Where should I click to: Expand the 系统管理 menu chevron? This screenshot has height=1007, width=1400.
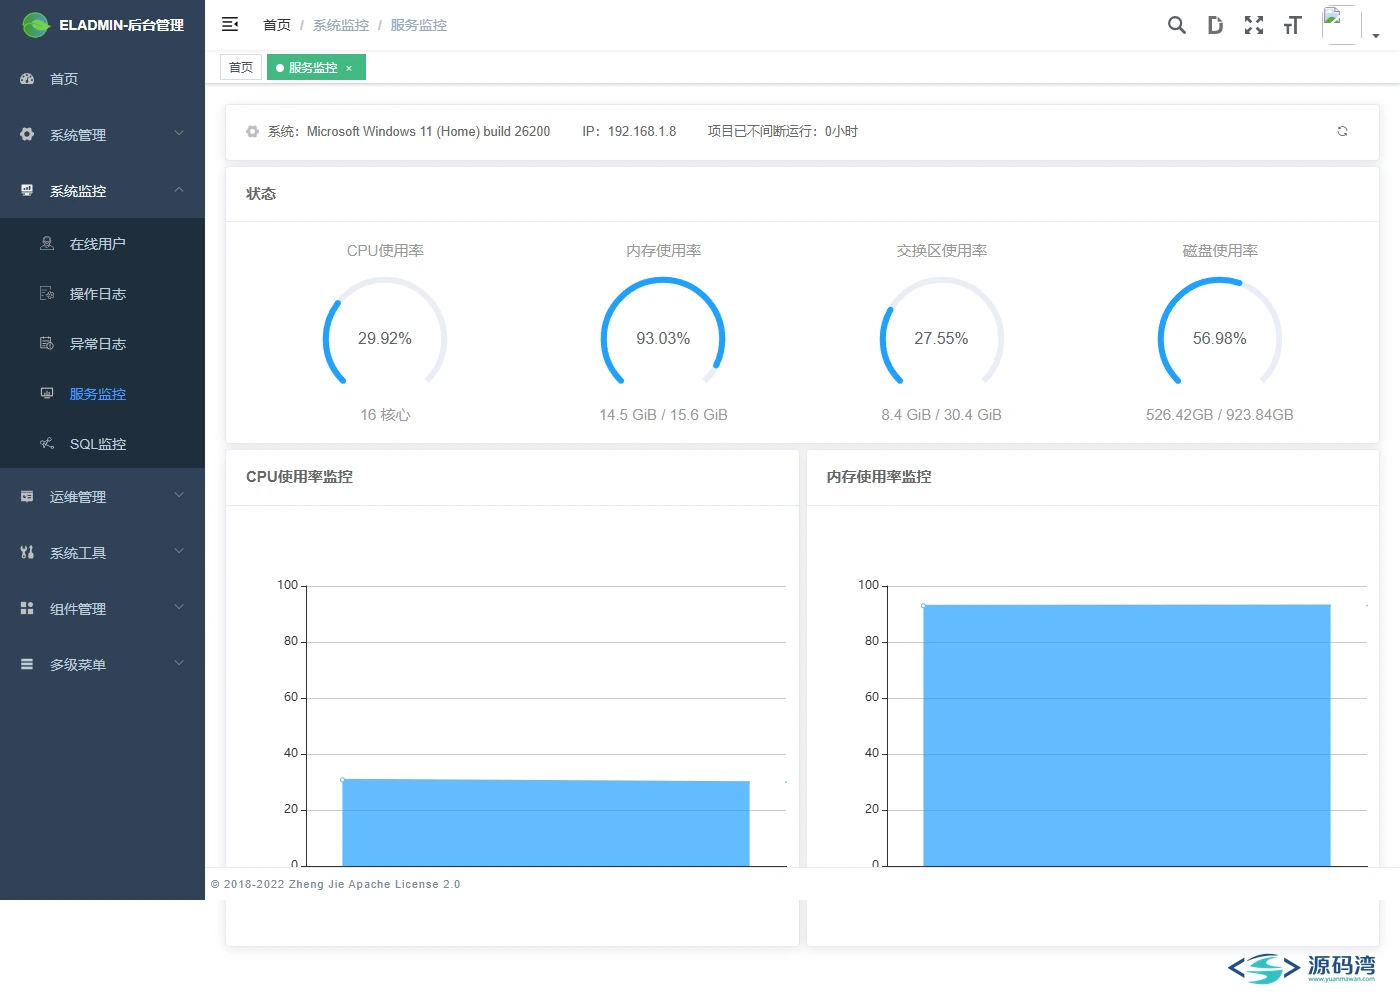pos(179,133)
